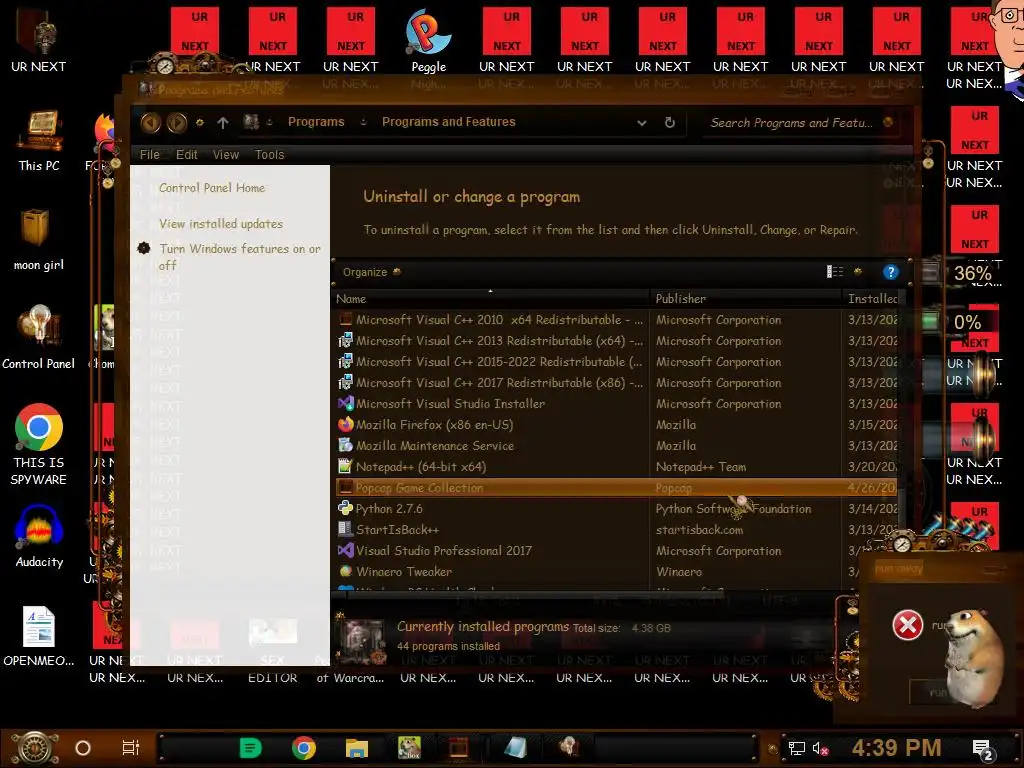Refresh the Programs and Features list

(x=669, y=122)
